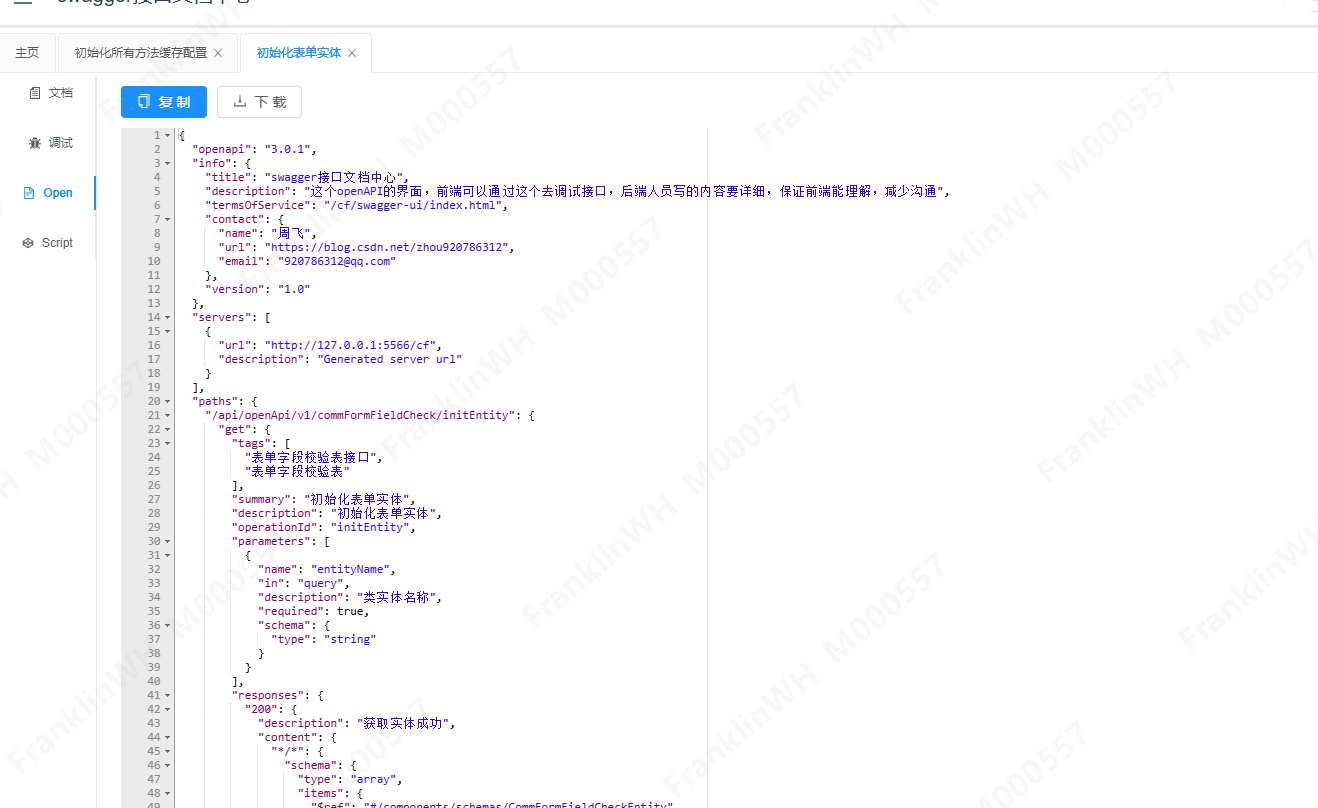Click the "Generated server url" description
1318x808 pixels.
pos(389,359)
